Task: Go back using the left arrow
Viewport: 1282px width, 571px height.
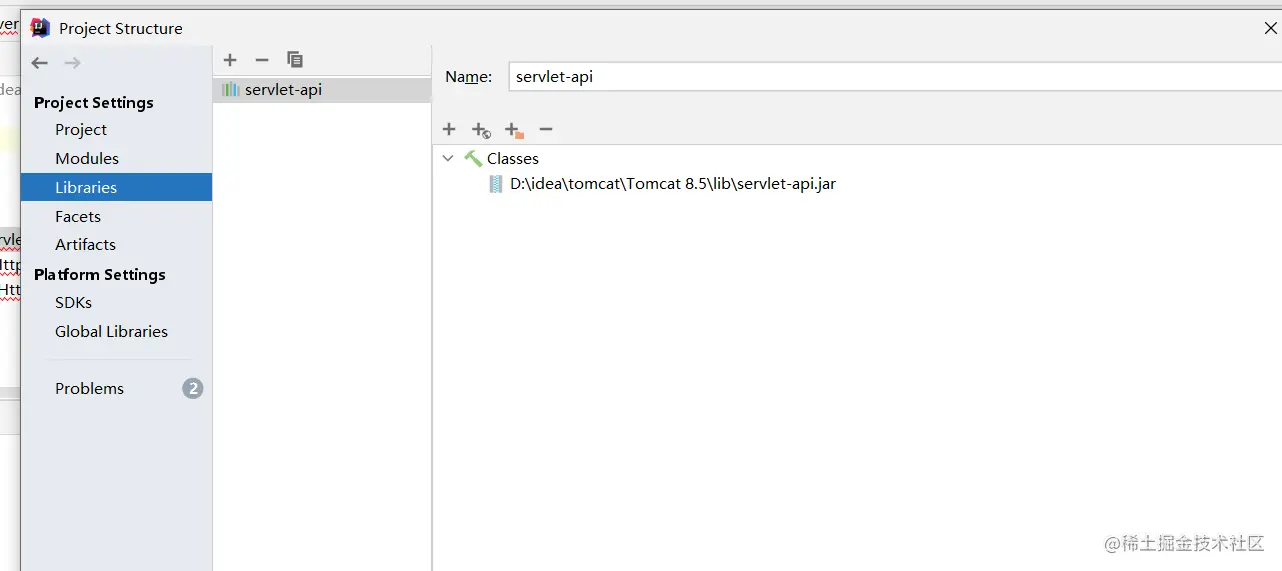Action: pos(39,63)
